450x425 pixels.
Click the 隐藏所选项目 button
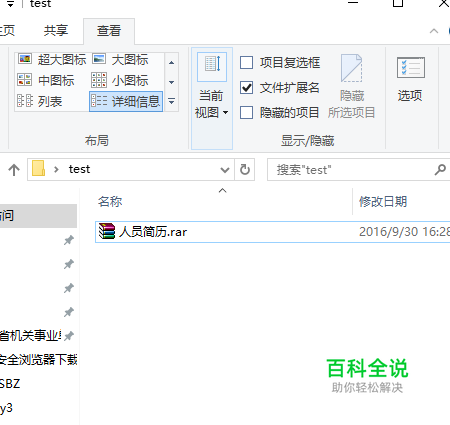coord(352,87)
